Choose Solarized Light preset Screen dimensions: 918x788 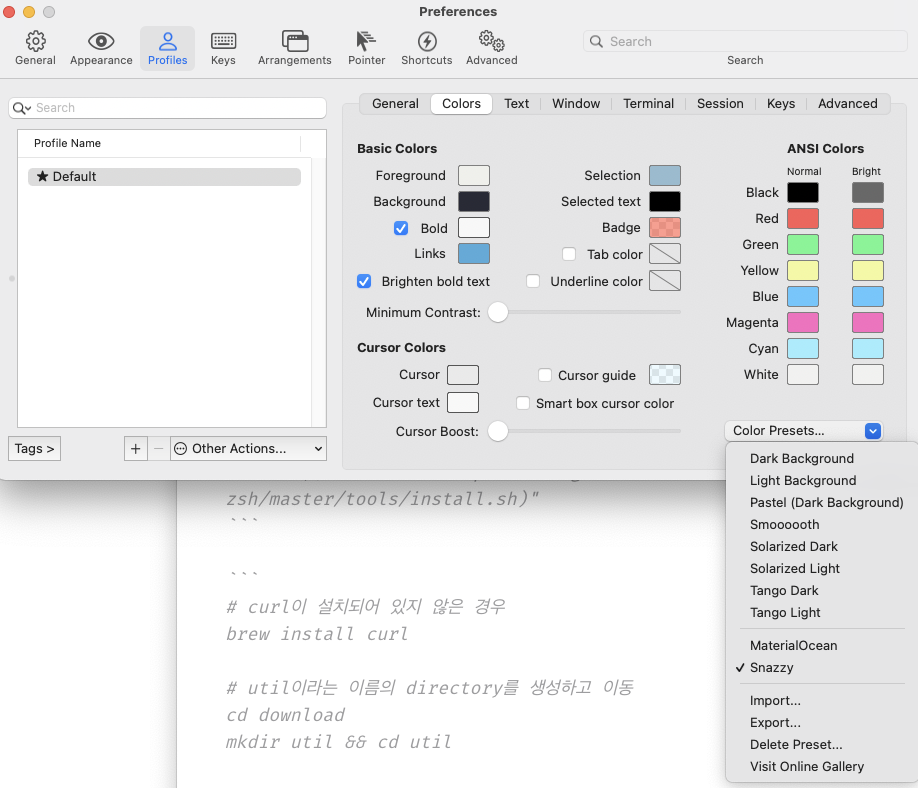click(822, 568)
